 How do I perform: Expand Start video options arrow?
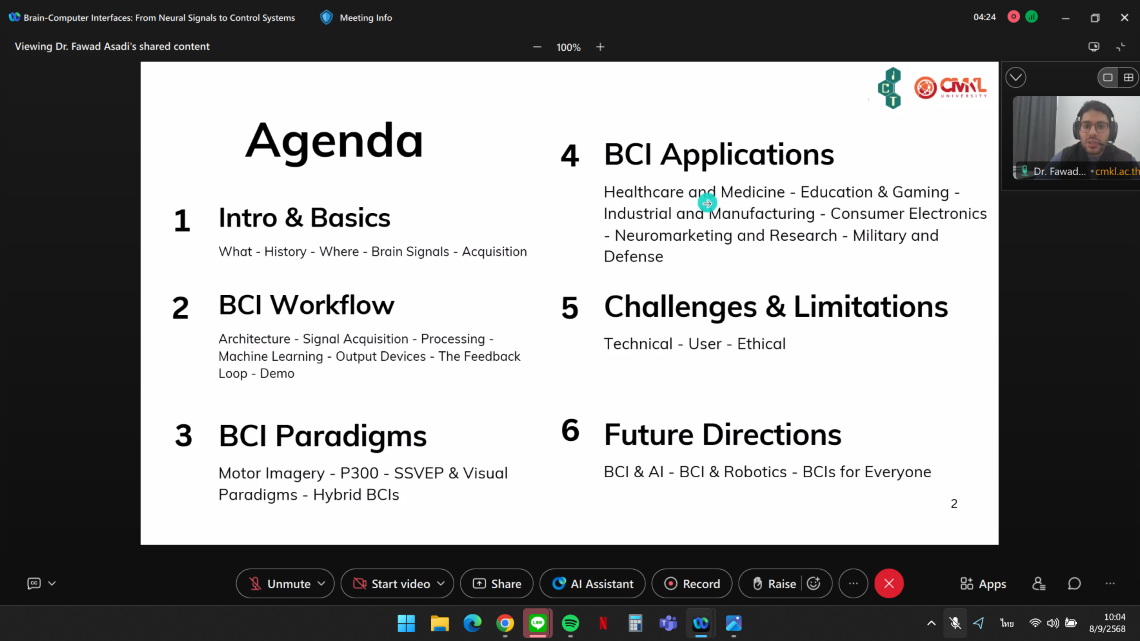coord(442,584)
